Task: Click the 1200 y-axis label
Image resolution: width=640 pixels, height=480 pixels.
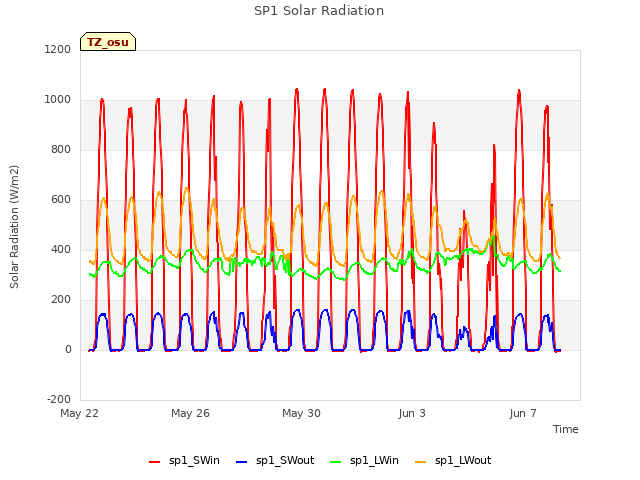Action: coord(58,49)
